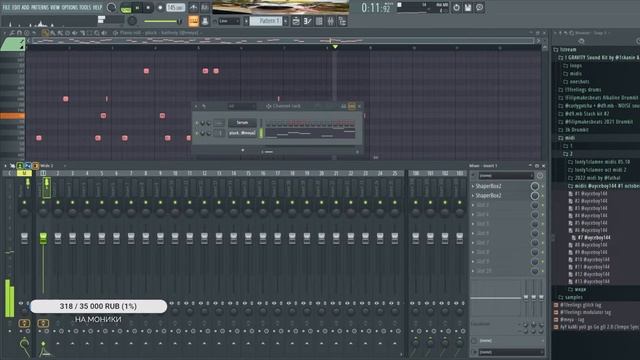
Task: Click the piano roll horizontal overview scrollbar
Action: pos(282,40)
